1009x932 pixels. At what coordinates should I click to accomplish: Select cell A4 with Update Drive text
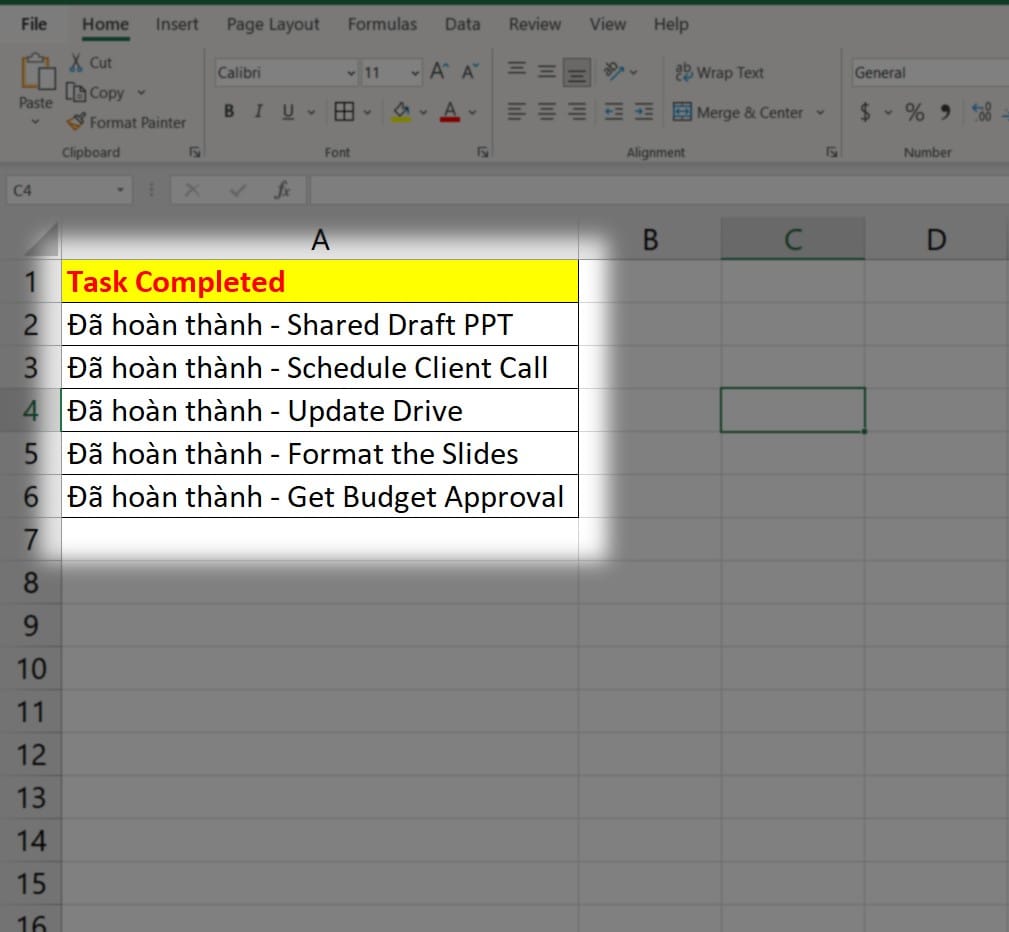tap(320, 411)
